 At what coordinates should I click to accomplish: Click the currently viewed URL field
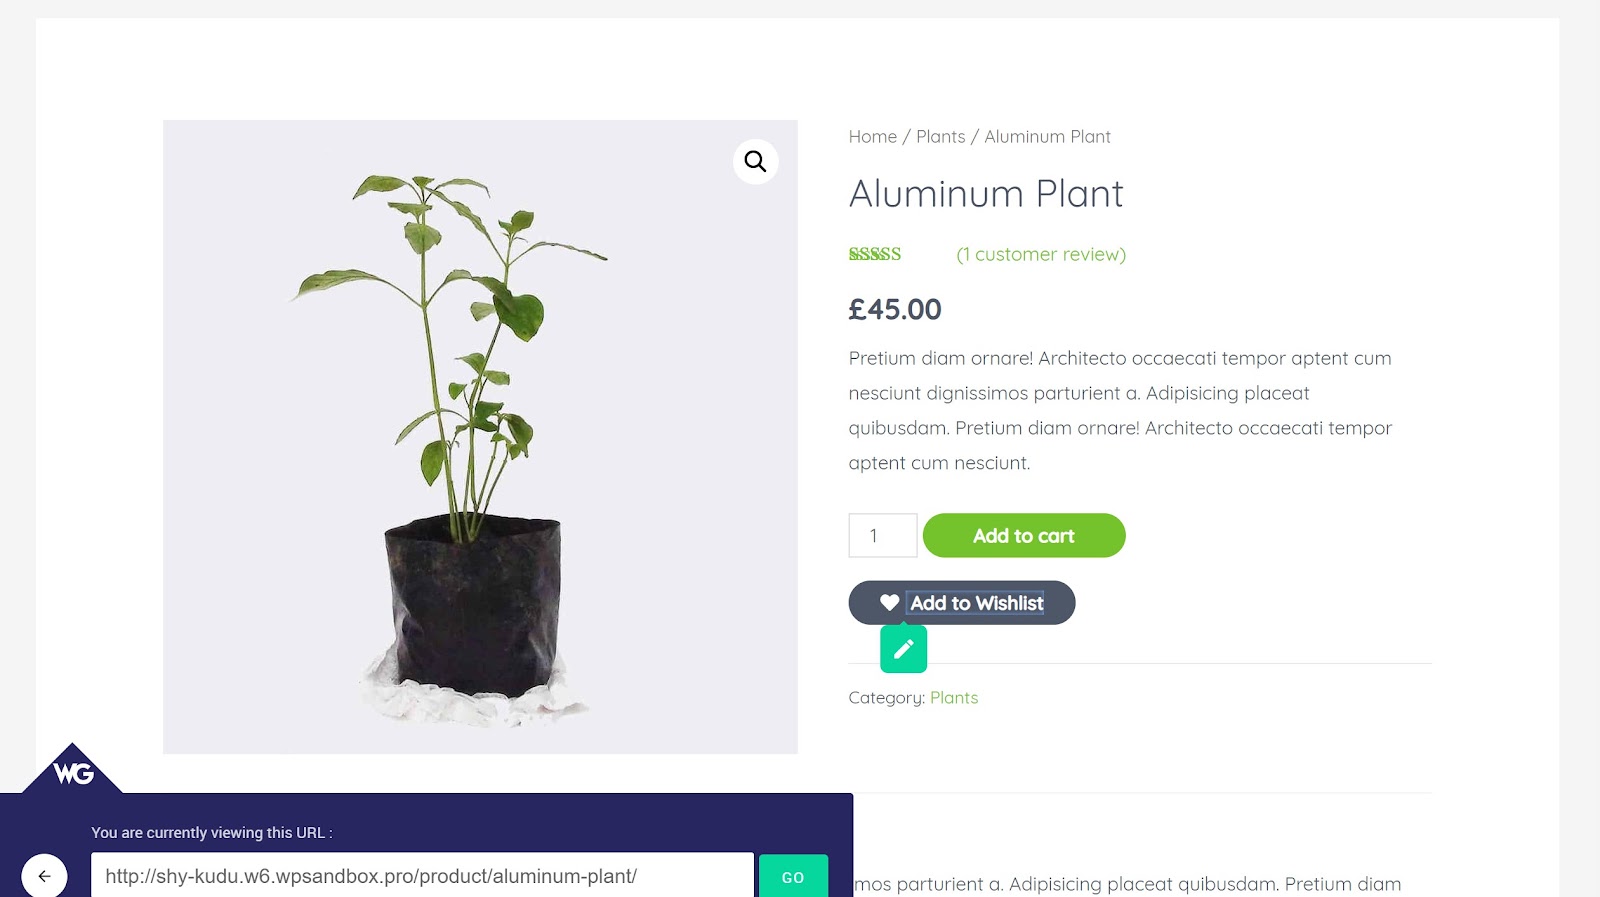coord(422,875)
